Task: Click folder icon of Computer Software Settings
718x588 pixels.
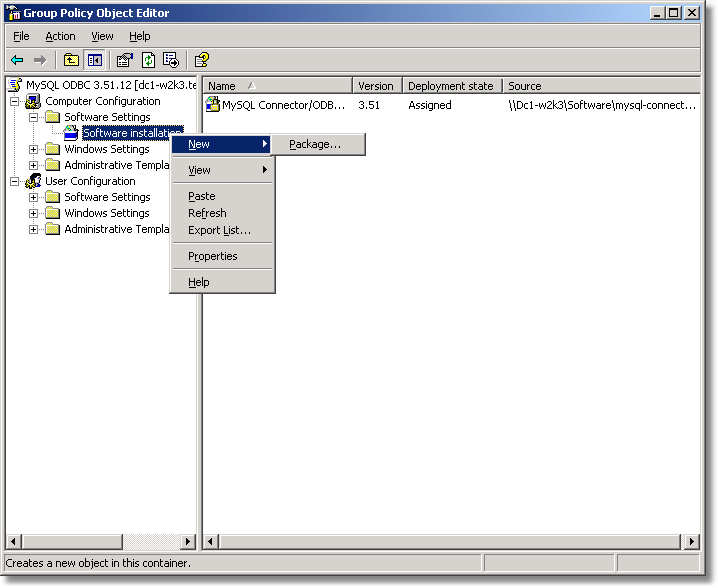Action: click(53, 117)
